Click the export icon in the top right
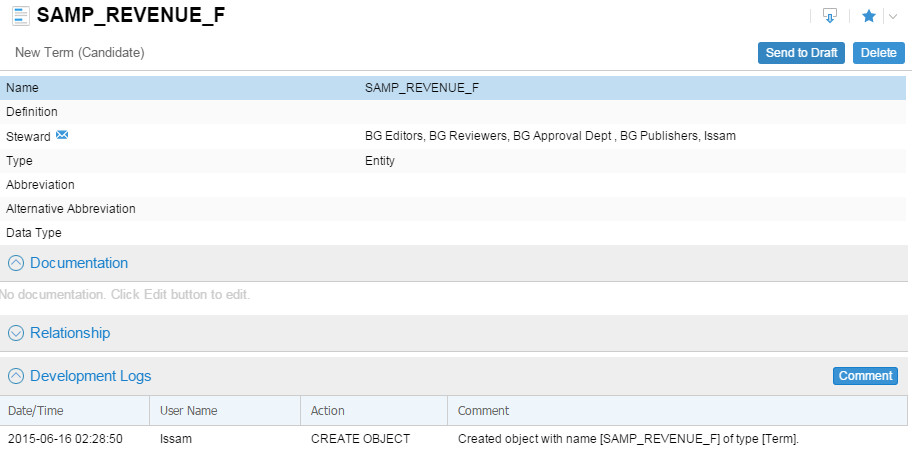912x451 pixels. pyautogui.click(x=830, y=16)
